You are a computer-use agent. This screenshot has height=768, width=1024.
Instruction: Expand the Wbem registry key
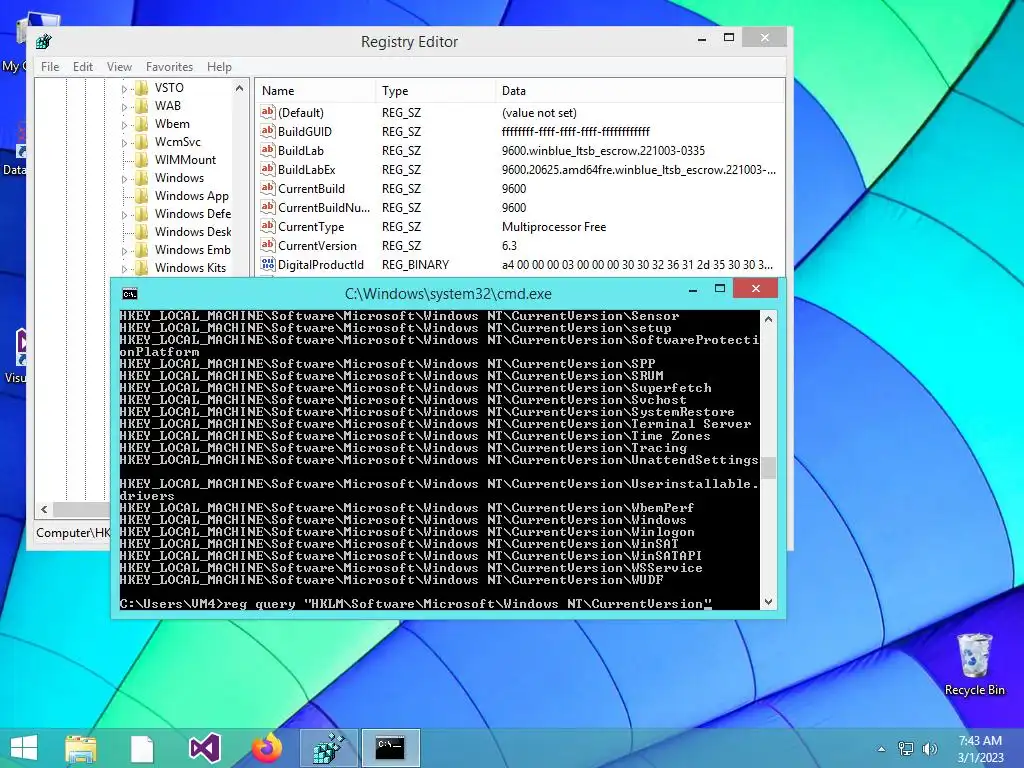(124, 124)
